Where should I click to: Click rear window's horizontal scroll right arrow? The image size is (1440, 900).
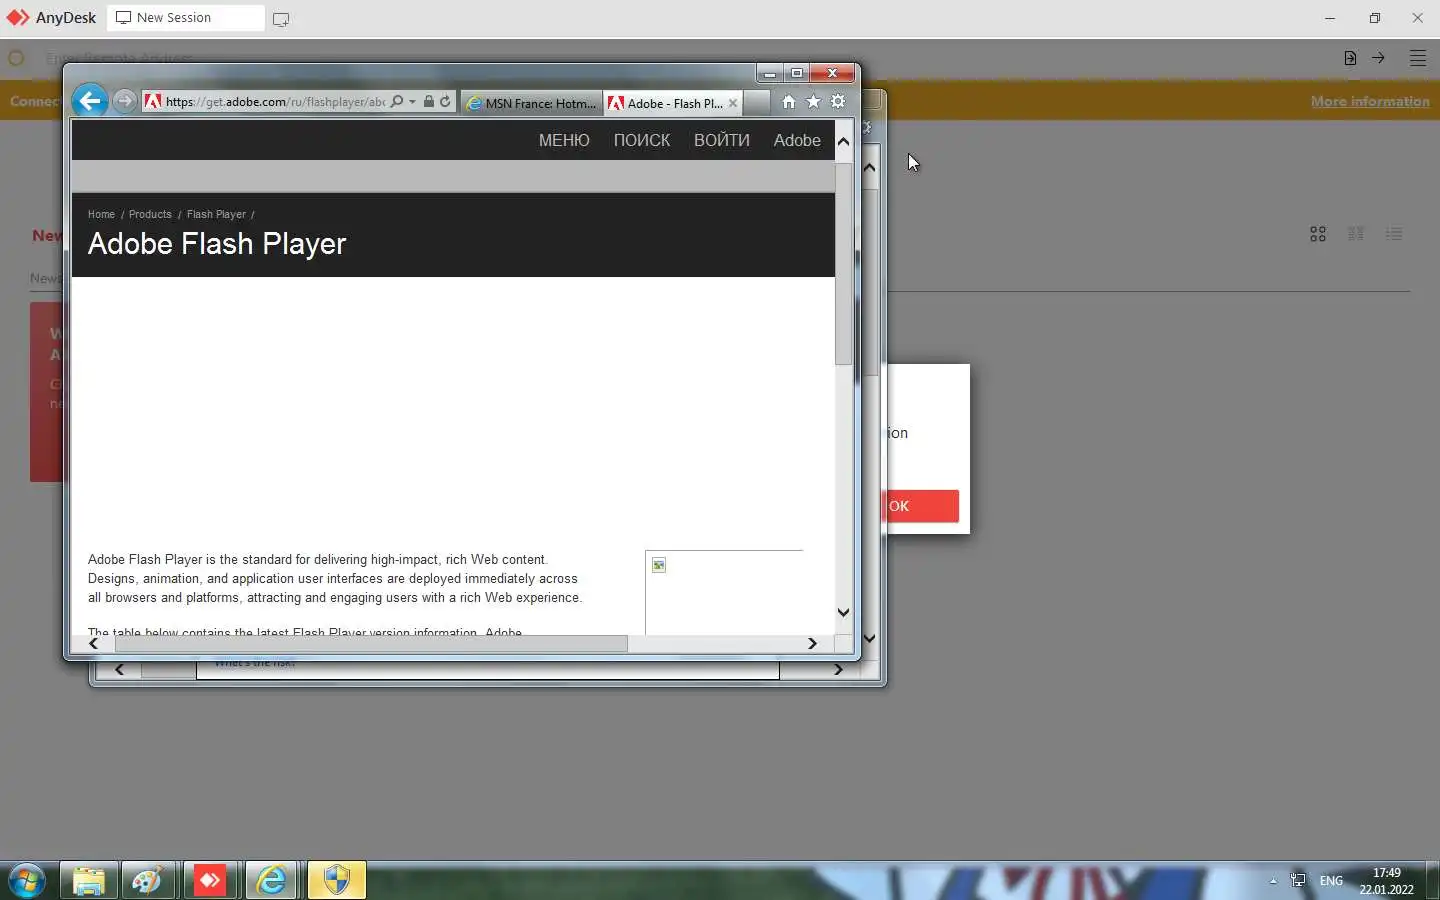click(838, 669)
